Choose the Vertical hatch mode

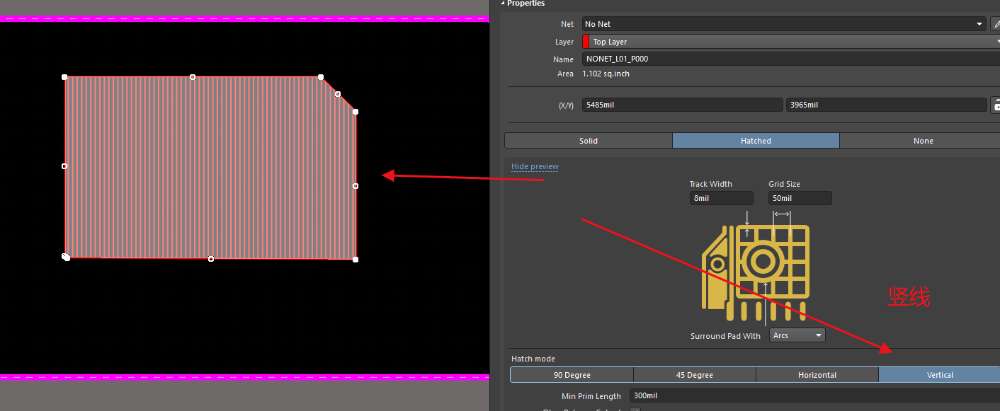pos(939,375)
